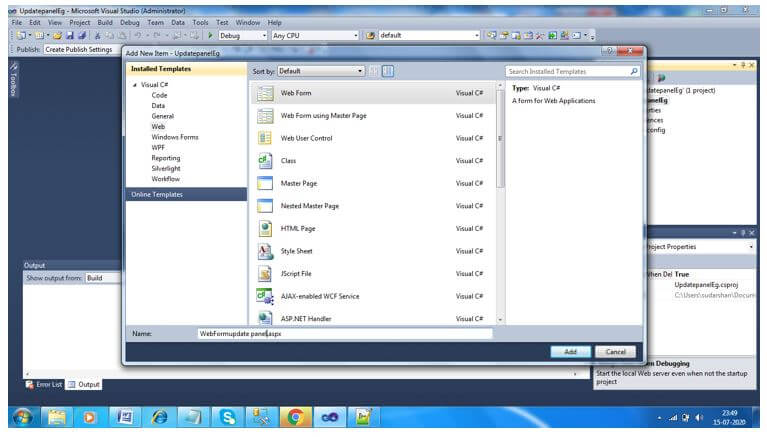Switch to the Output tab
The width and height of the screenshot is (767, 437).
(x=84, y=385)
